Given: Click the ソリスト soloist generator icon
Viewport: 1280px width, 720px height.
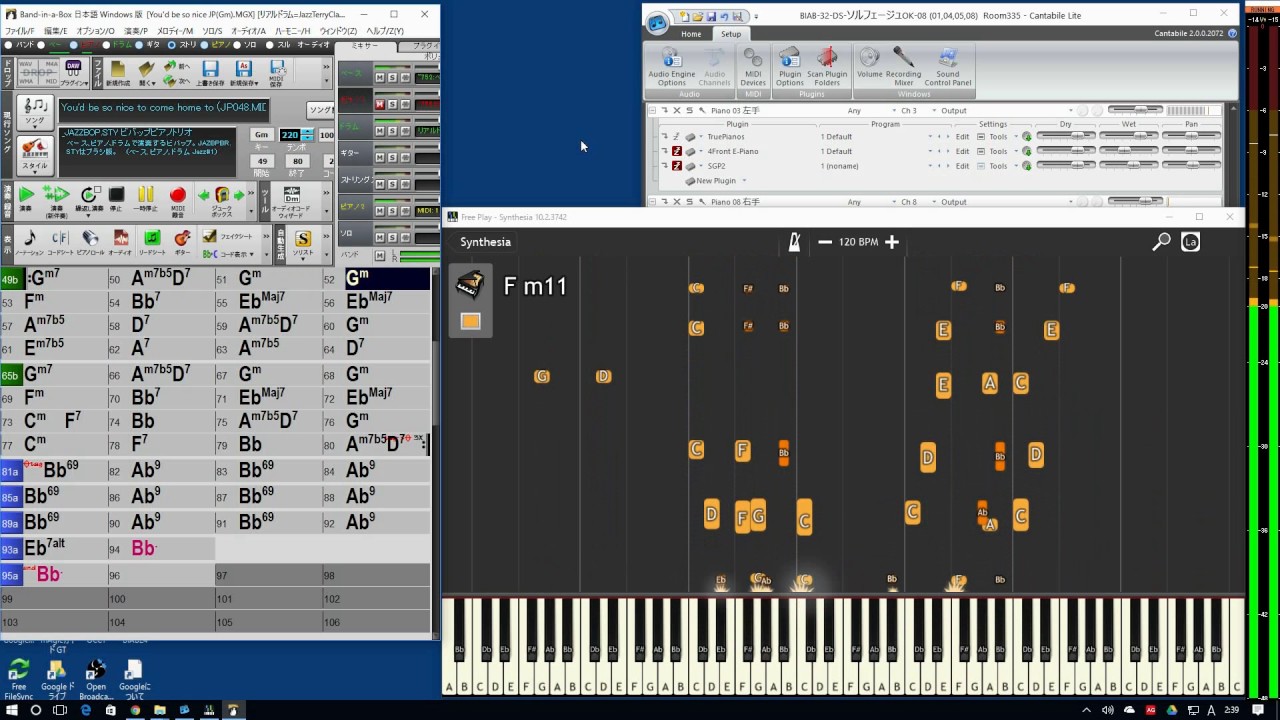Looking at the screenshot, I should coord(303,243).
